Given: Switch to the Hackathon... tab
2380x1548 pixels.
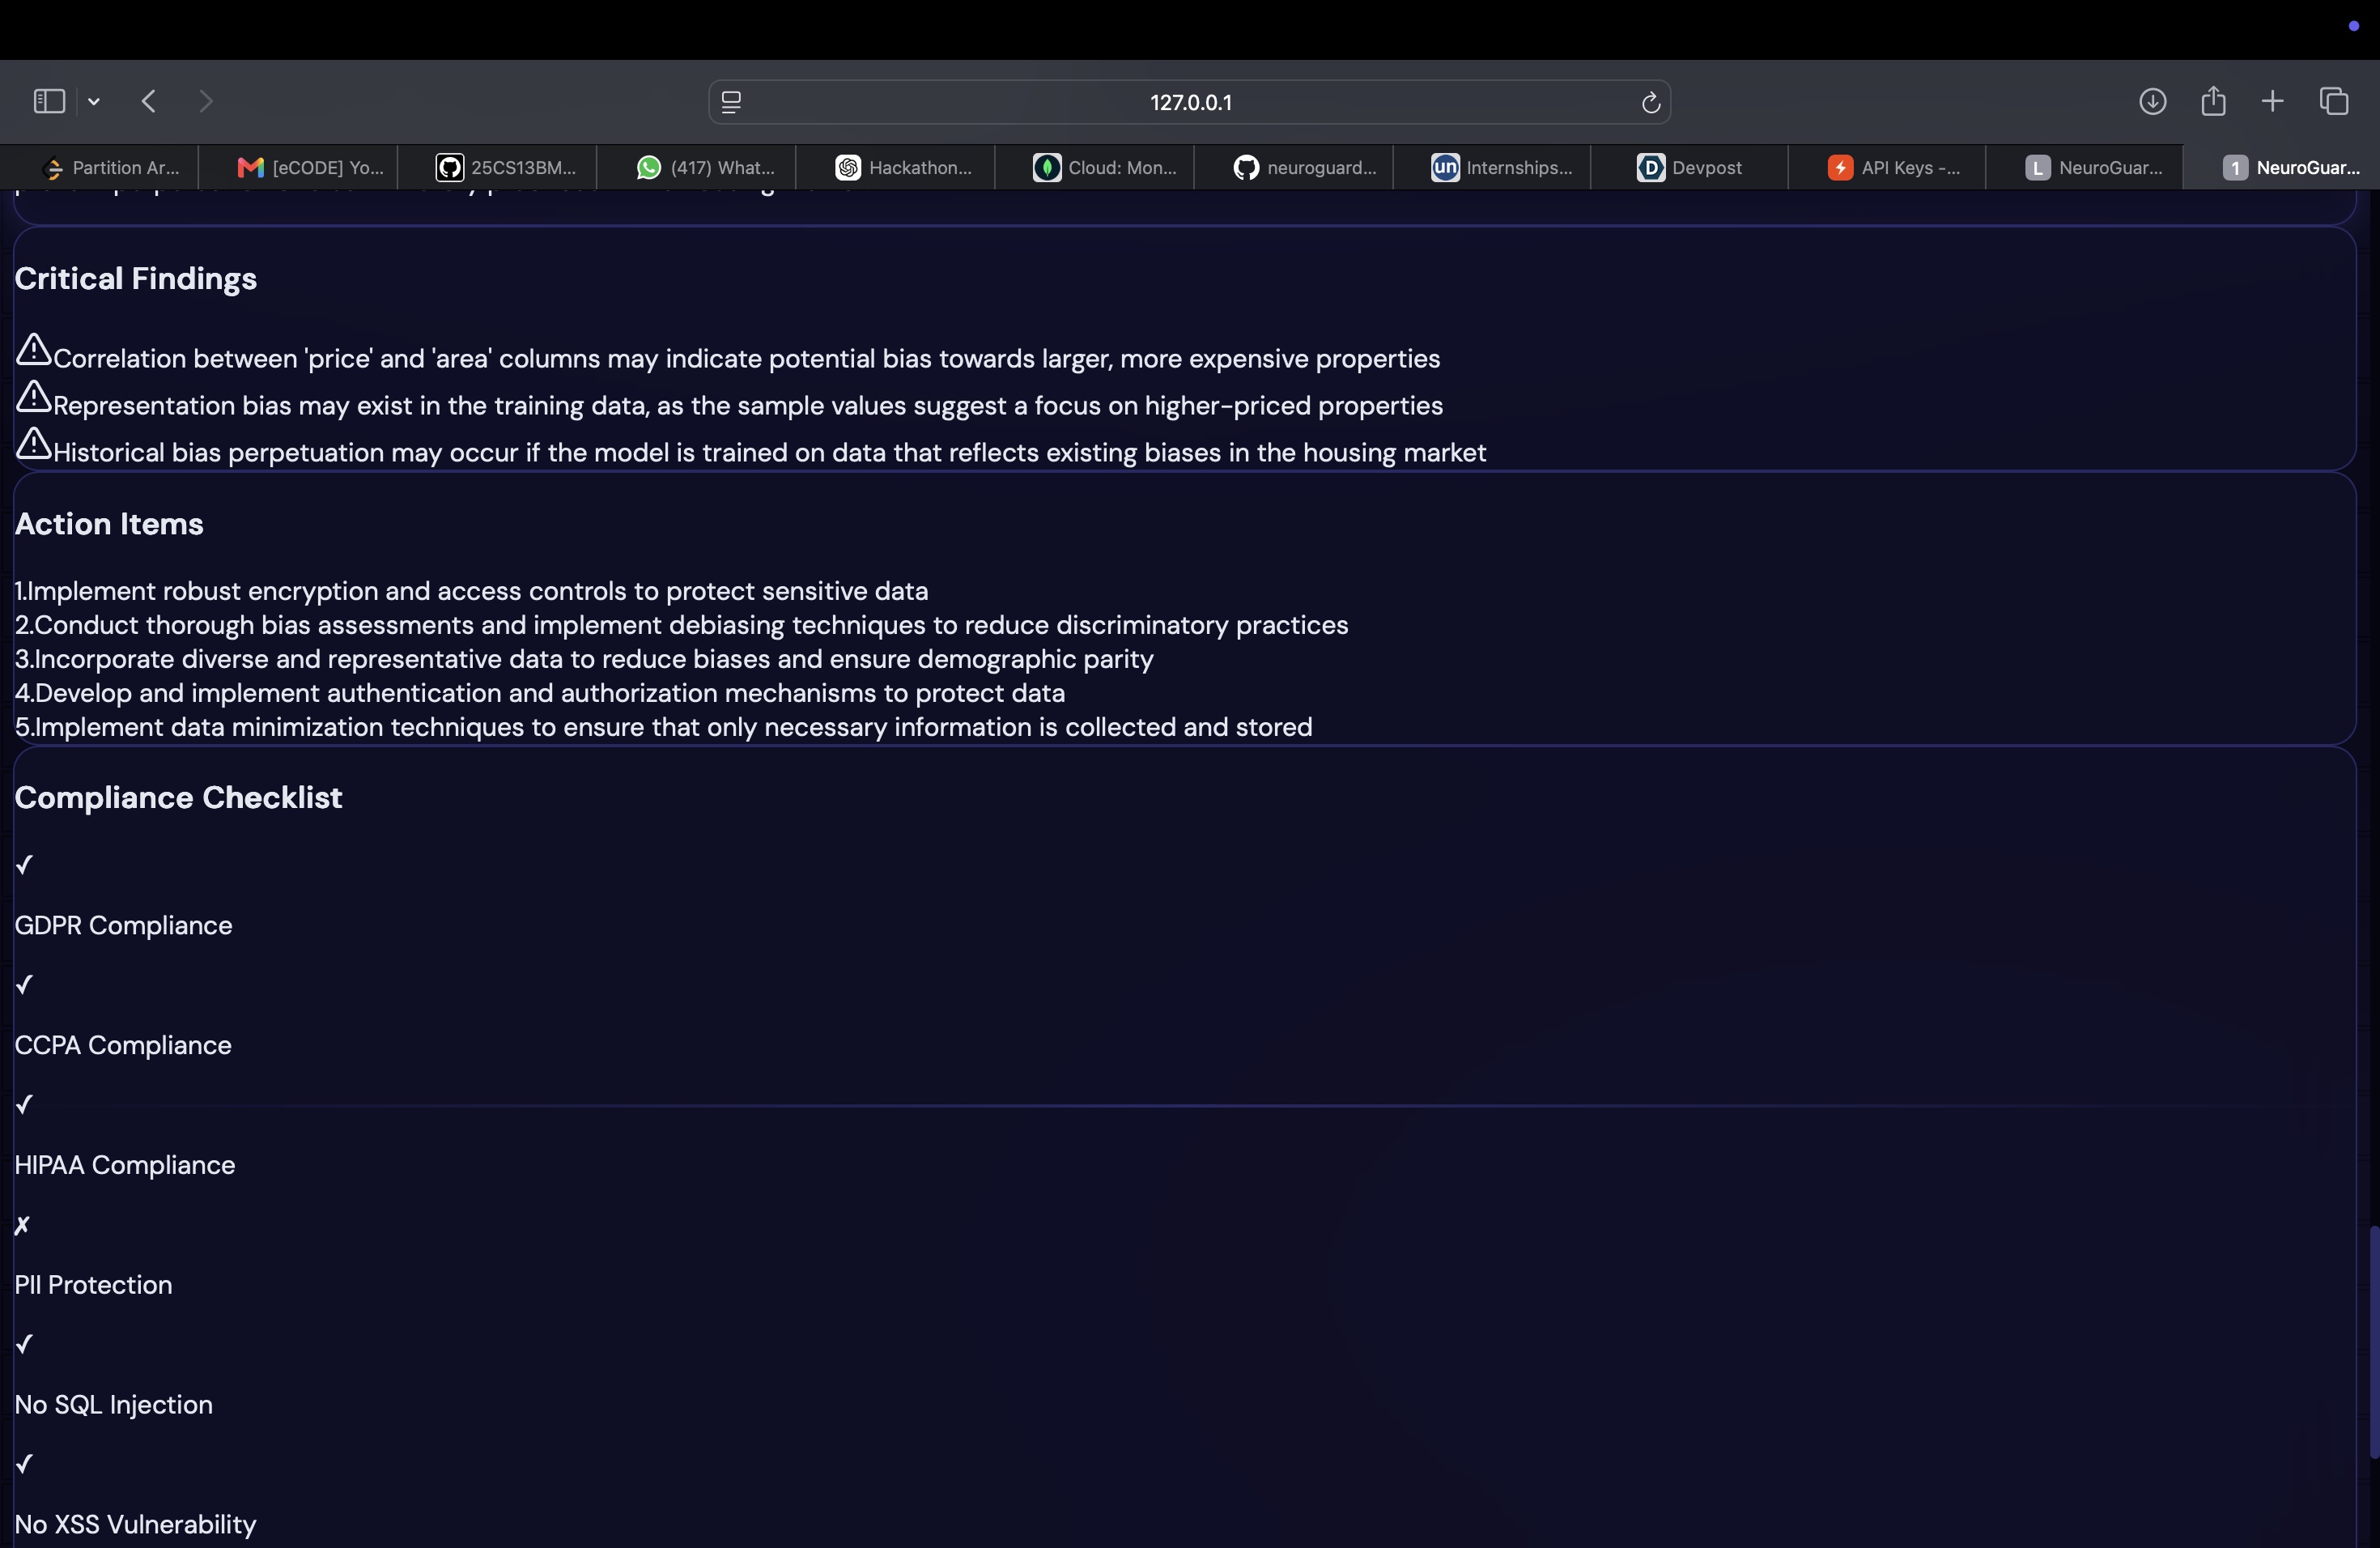Looking at the screenshot, I should pyautogui.click(x=896, y=168).
